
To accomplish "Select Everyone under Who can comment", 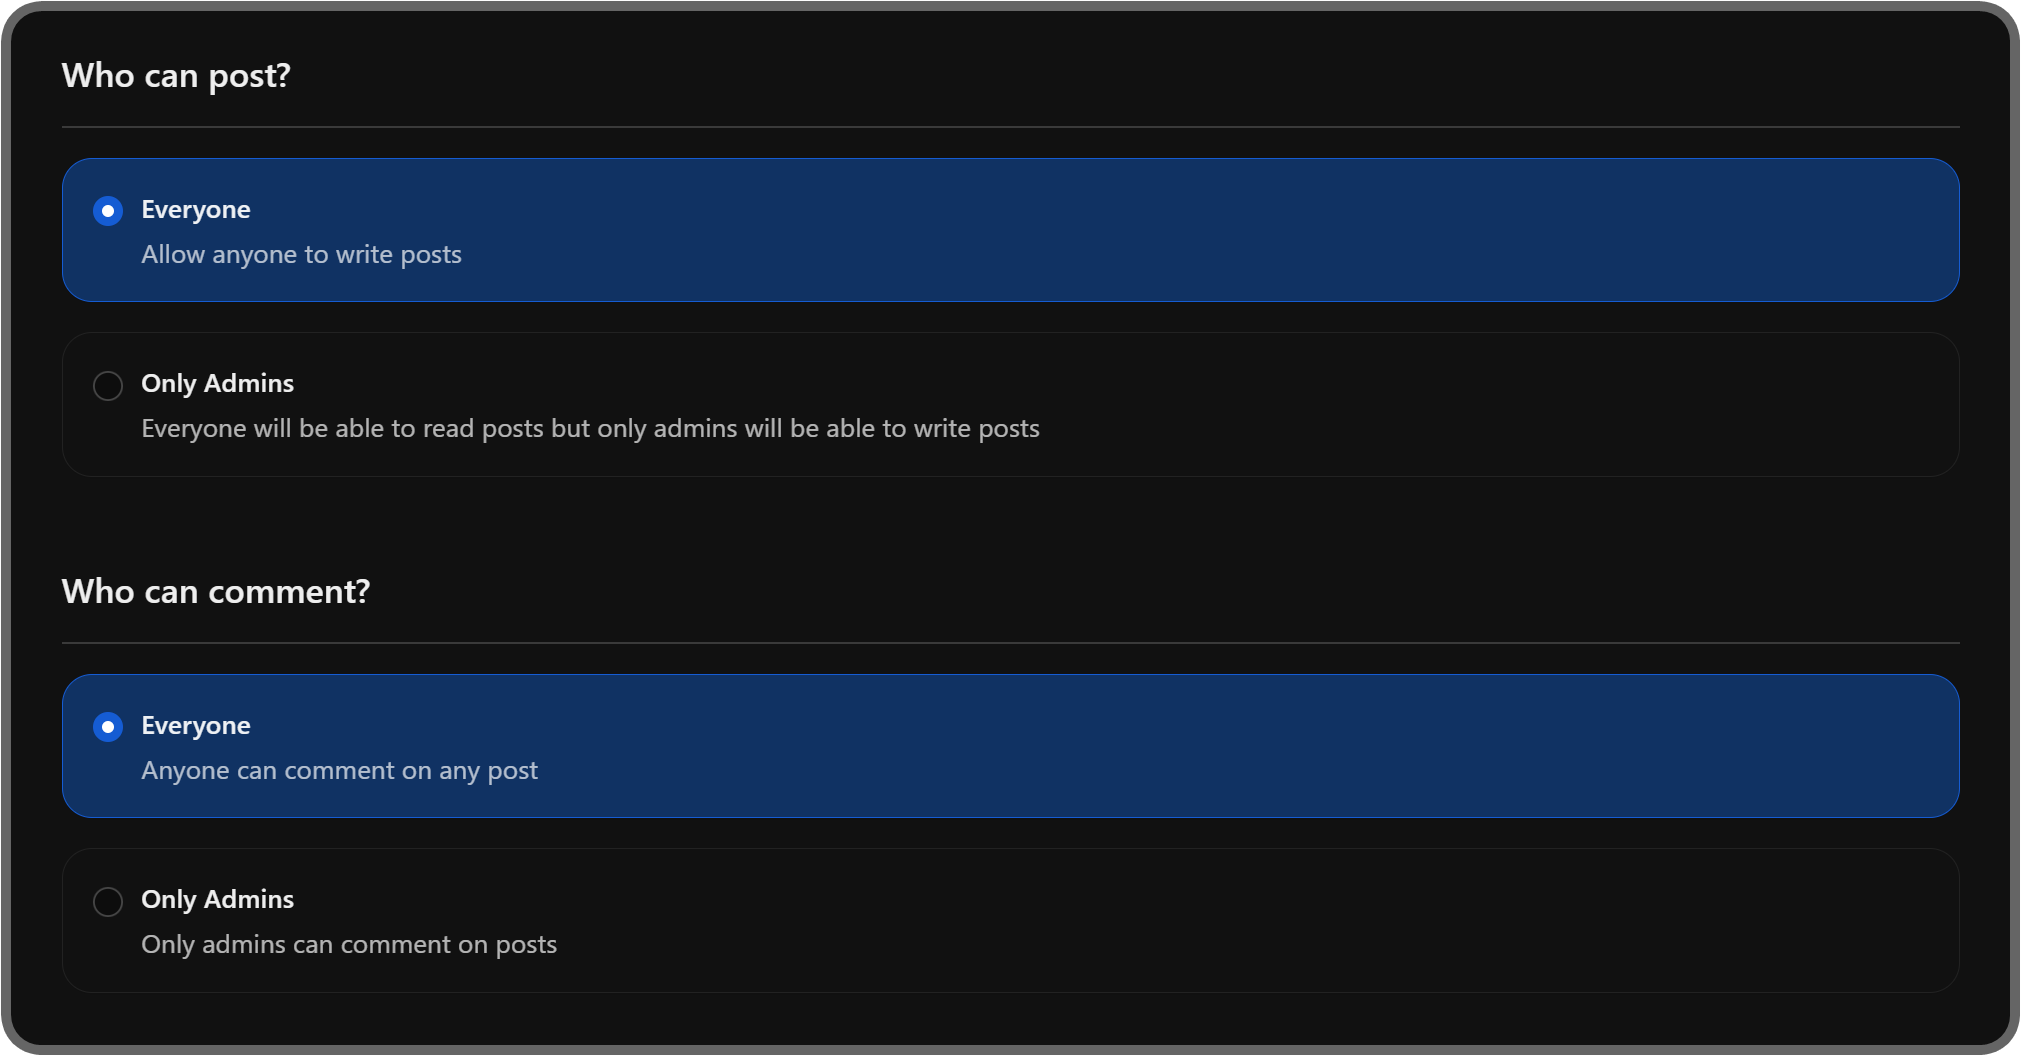I will point(108,727).
